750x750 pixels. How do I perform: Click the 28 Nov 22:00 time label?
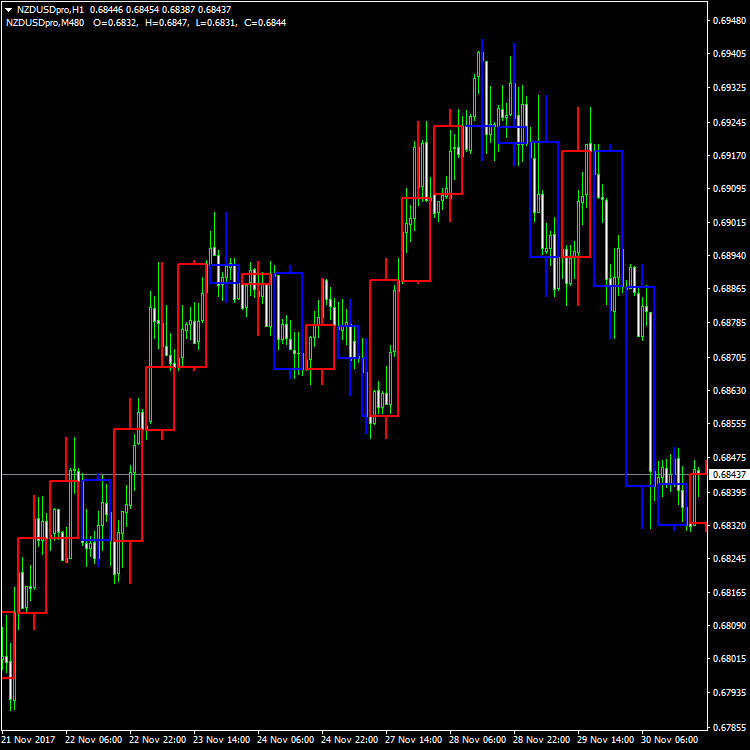(541, 739)
